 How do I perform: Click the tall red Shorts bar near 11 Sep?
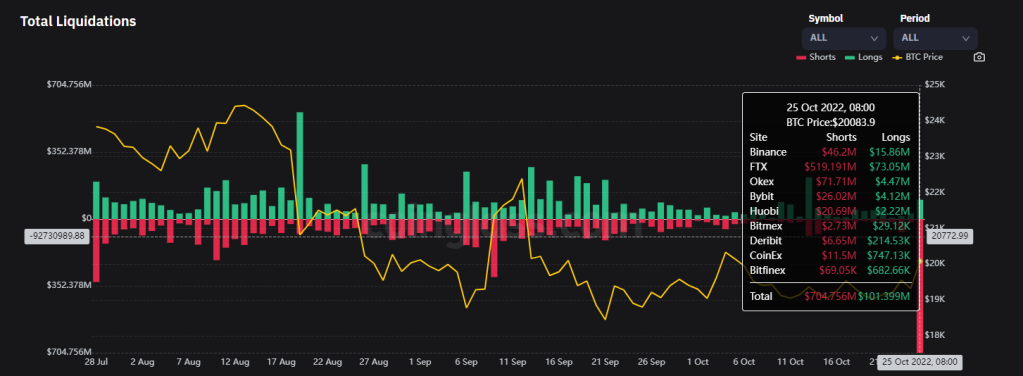click(494, 247)
